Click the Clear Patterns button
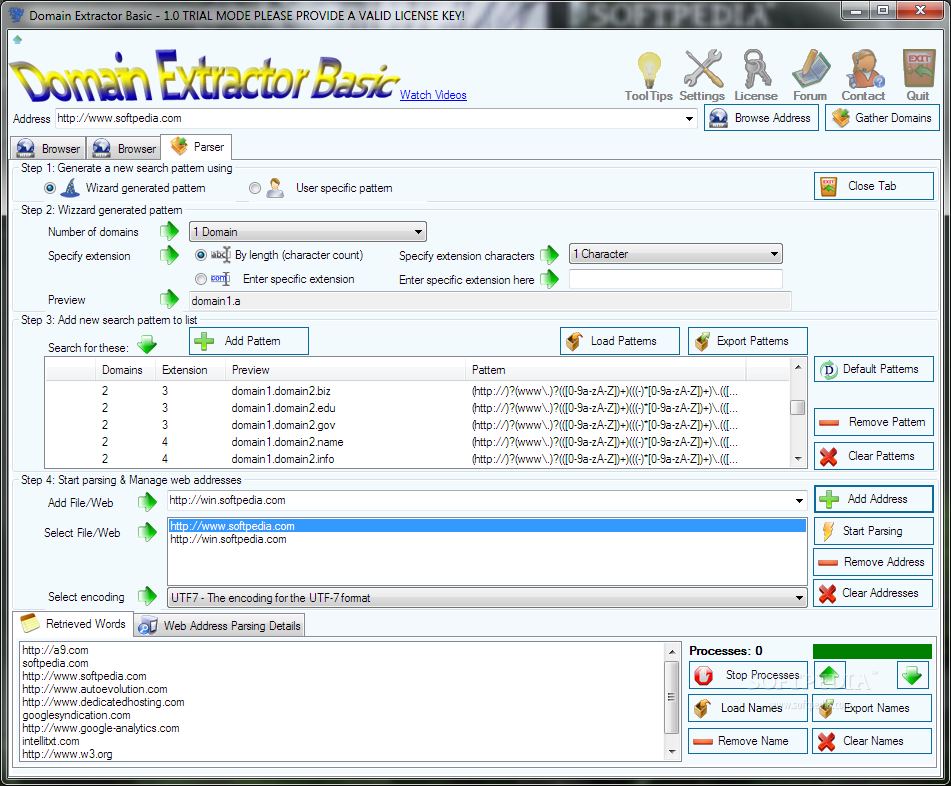Screen dimensions: 951x786 click(873, 456)
